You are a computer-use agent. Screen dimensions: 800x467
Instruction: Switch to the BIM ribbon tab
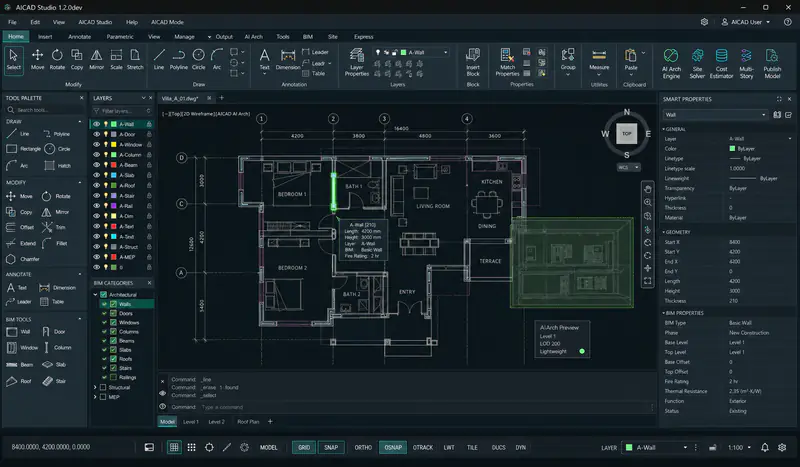click(x=308, y=37)
